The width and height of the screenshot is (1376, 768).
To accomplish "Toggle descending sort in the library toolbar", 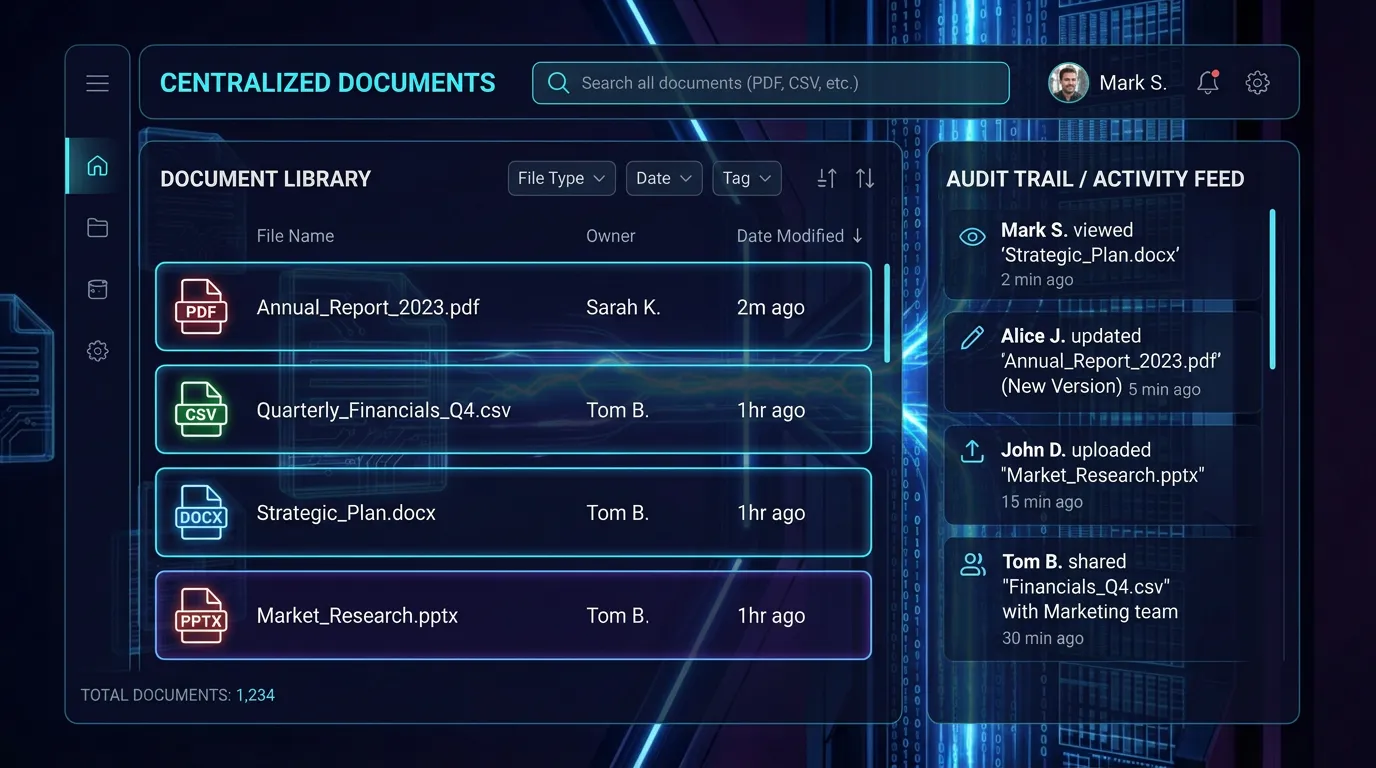I will [864, 177].
